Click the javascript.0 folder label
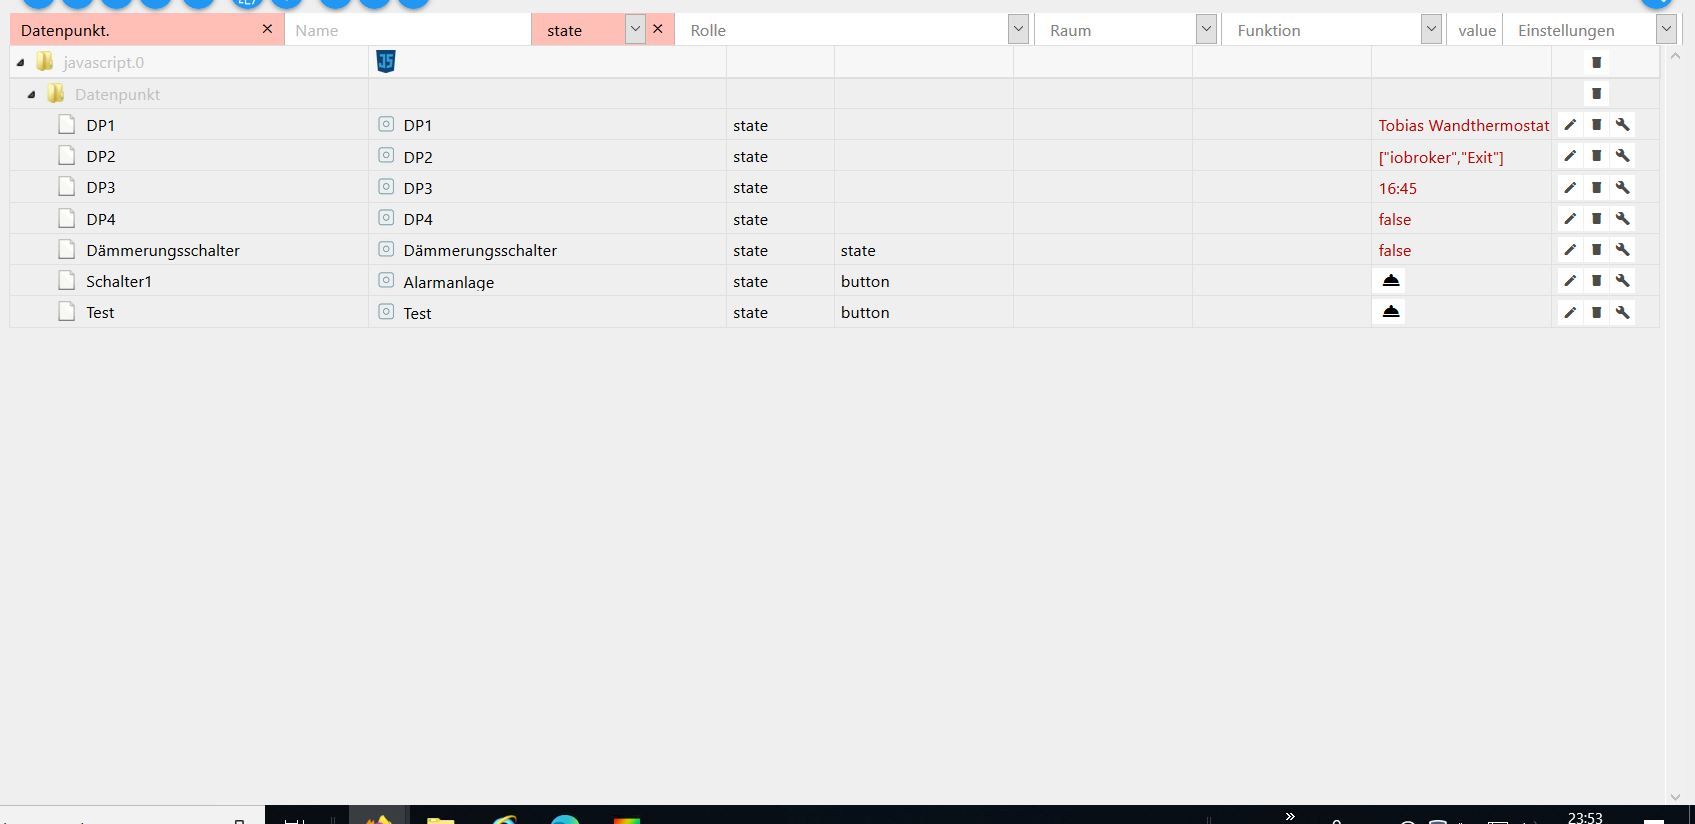The width and height of the screenshot is (1695, 824). click(103, 62)
